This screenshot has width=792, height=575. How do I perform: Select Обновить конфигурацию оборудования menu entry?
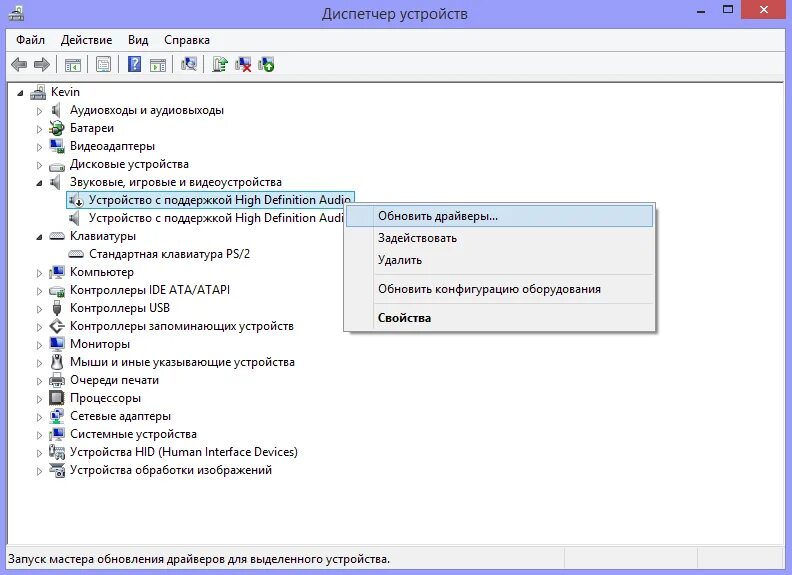point(500,289)
